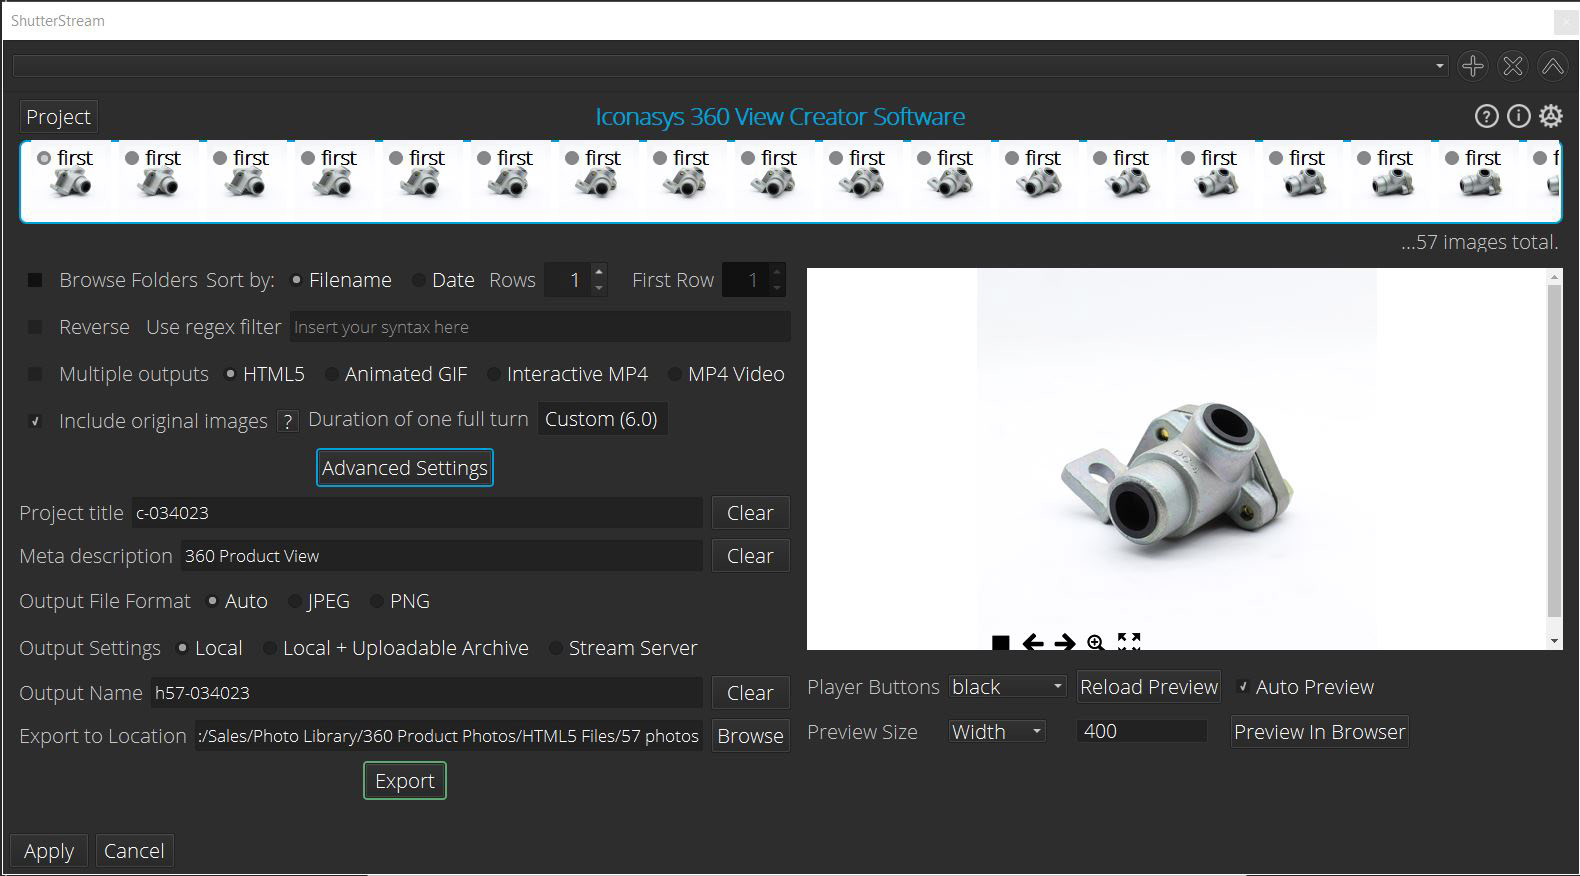Image resolution: width=1580 pixels, height=876 pixels.
Task: Click the Apply button
Action: point(49,851)
